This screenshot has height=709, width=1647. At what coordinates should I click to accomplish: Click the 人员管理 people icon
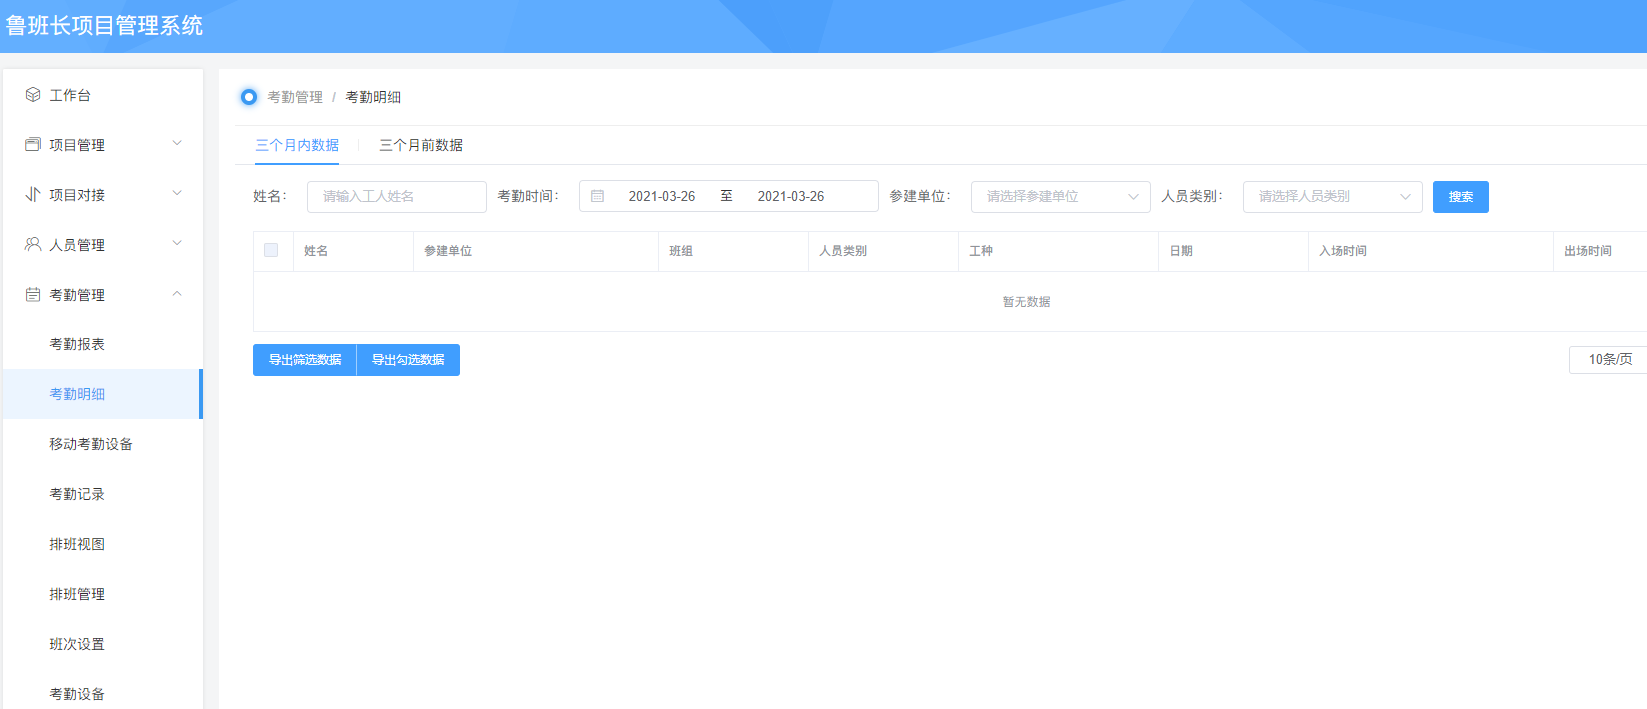tap(33, 245)
